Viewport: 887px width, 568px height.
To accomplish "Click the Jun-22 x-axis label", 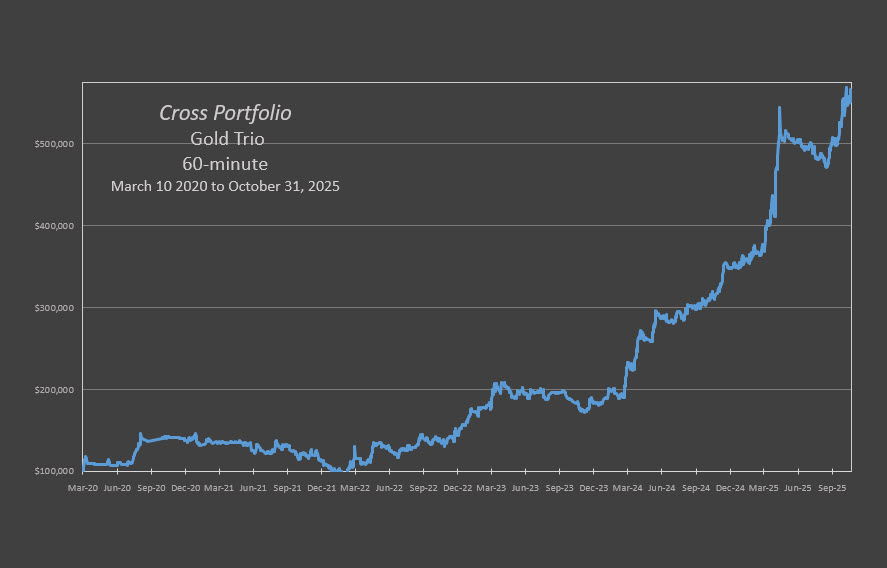I will [x=389, y=488].
